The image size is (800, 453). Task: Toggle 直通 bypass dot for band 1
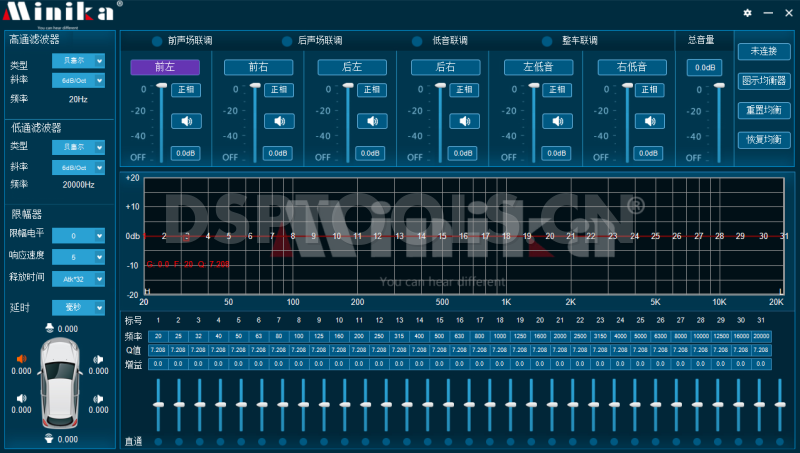coord(158,442)
